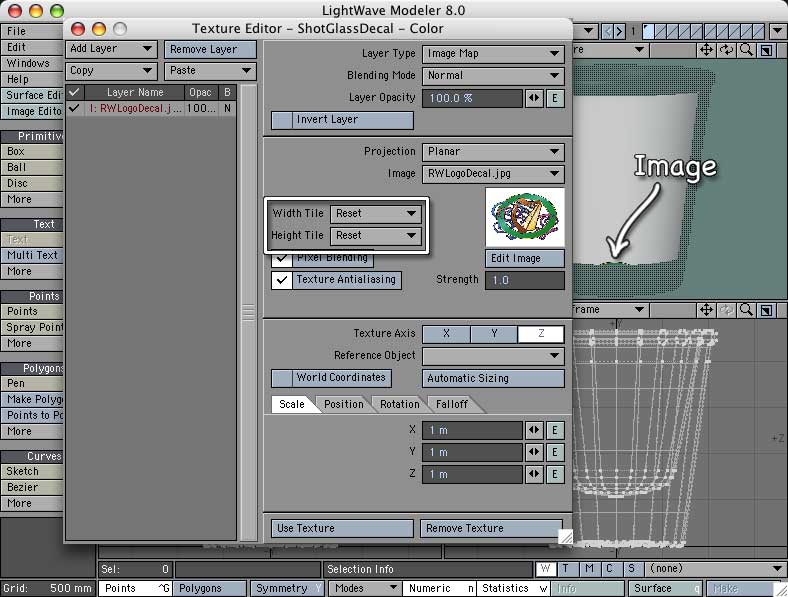Select texture axis X
Viewport: 788px width, 597px height.
pos(446,334)
